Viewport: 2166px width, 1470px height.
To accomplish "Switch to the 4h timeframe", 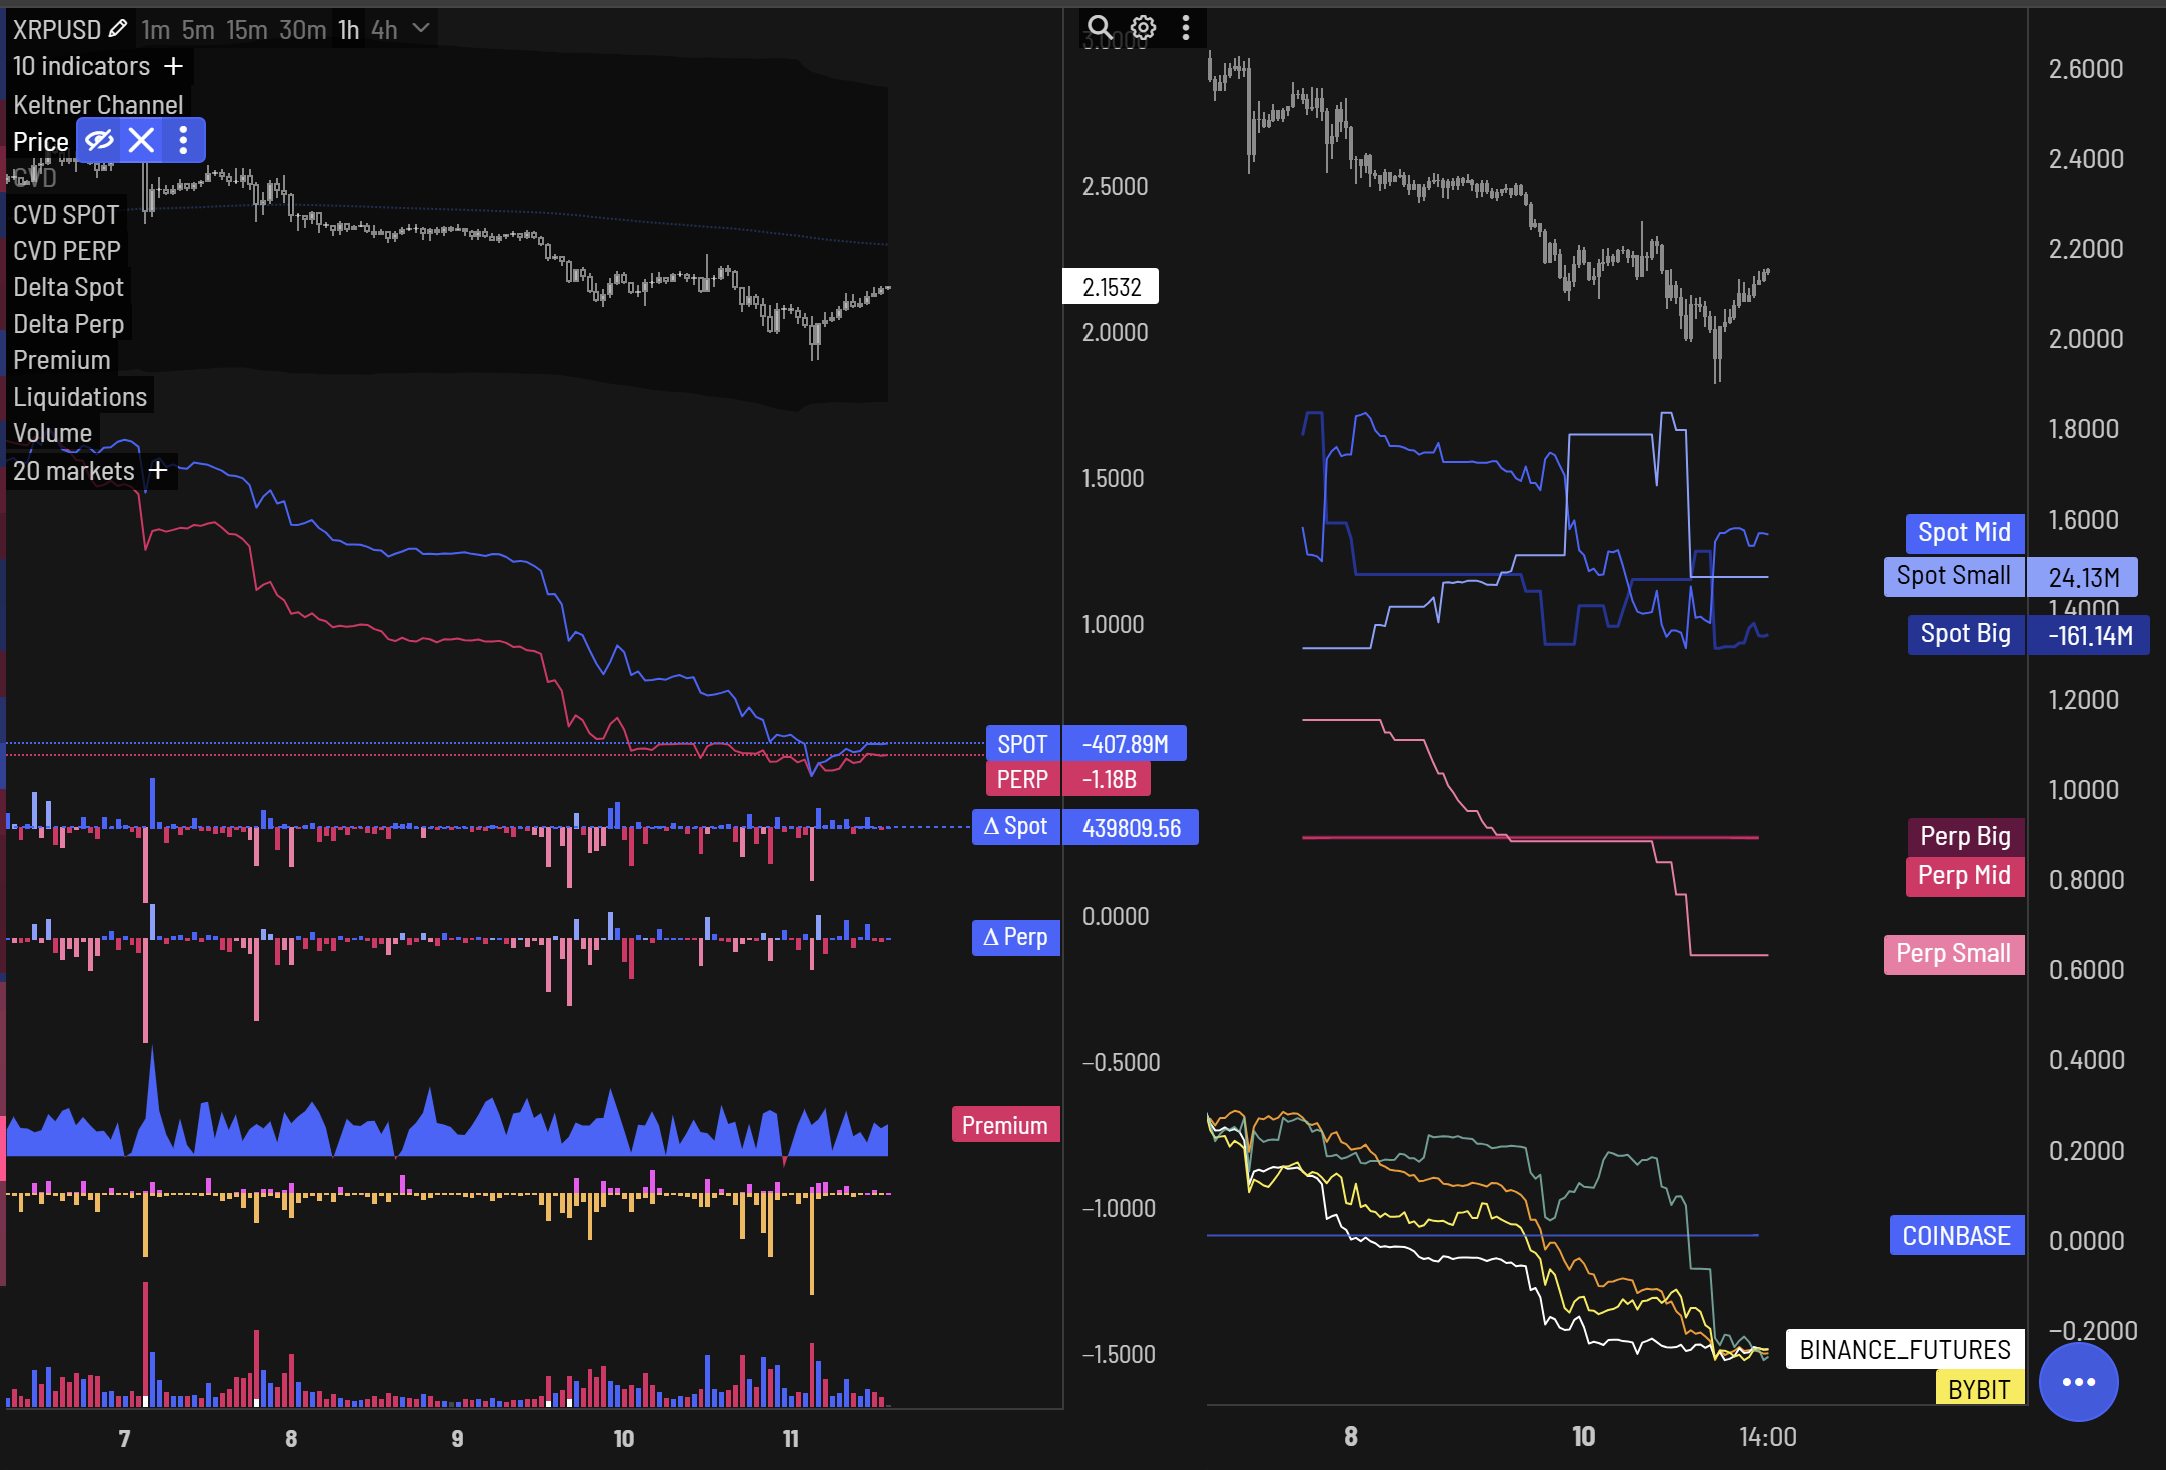I will point(384,30).
